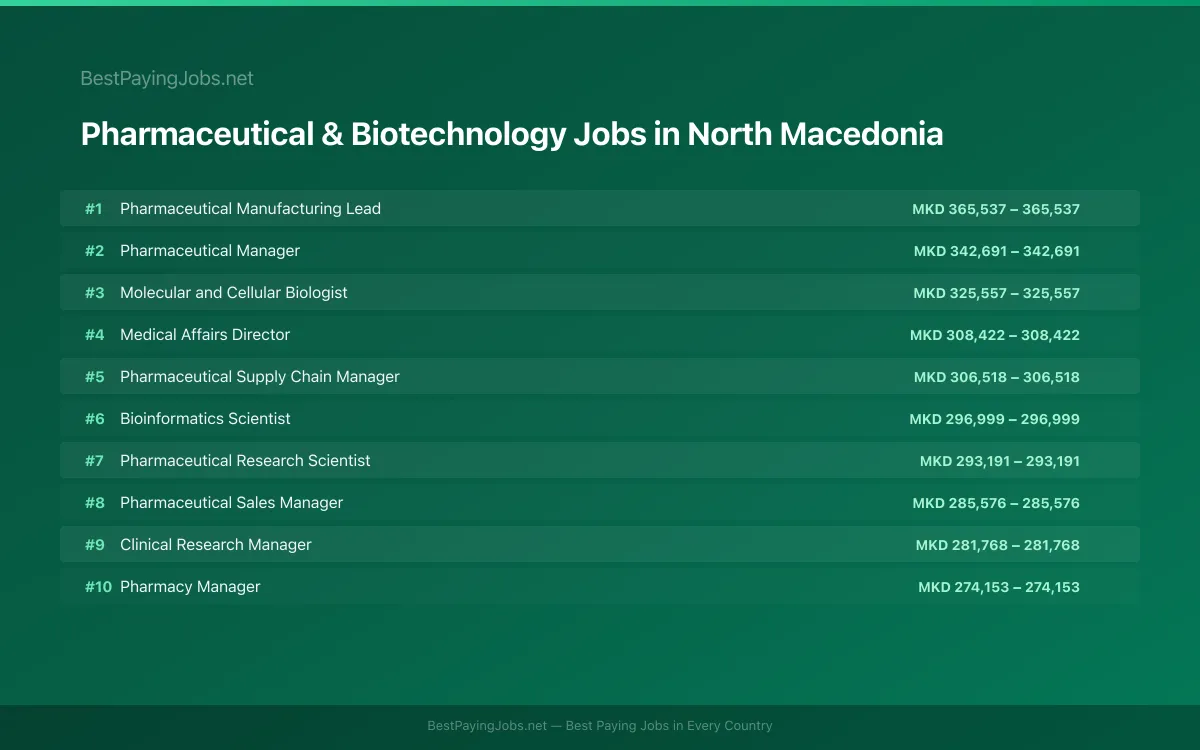The width and height of the screenshot is (1200, 750).
Task: Click salary MKD 342,691 – 342,691
Action: [997, 251]
